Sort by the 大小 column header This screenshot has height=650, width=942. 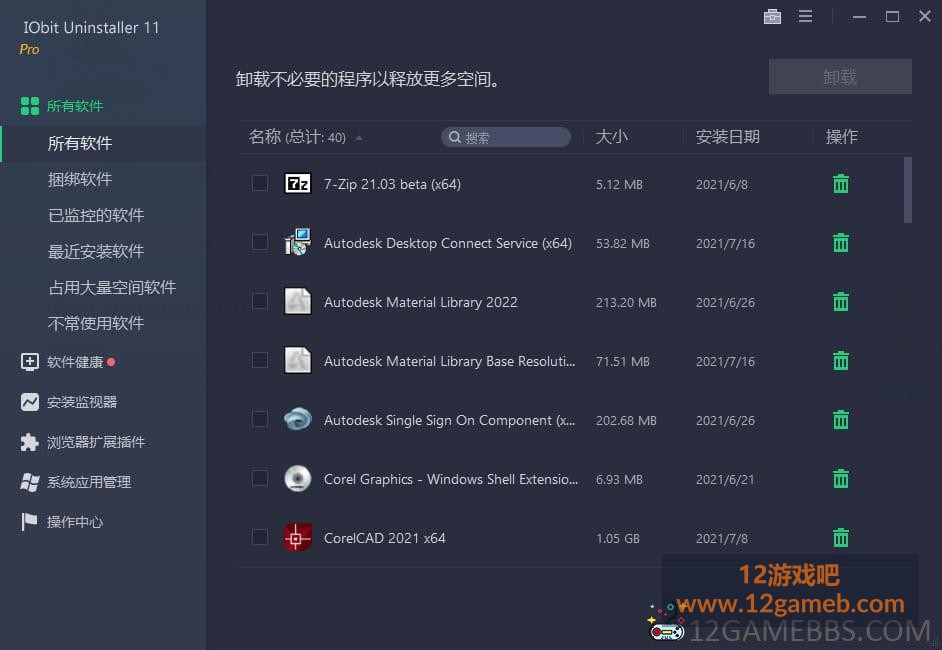point(612,137)
